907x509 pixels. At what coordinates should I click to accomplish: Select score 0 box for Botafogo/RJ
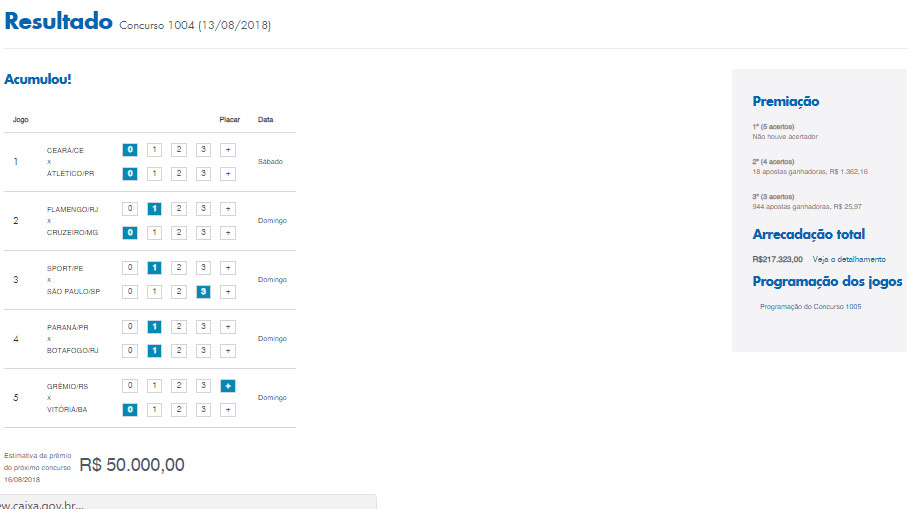pyautogui.click(x=130, y=351)
